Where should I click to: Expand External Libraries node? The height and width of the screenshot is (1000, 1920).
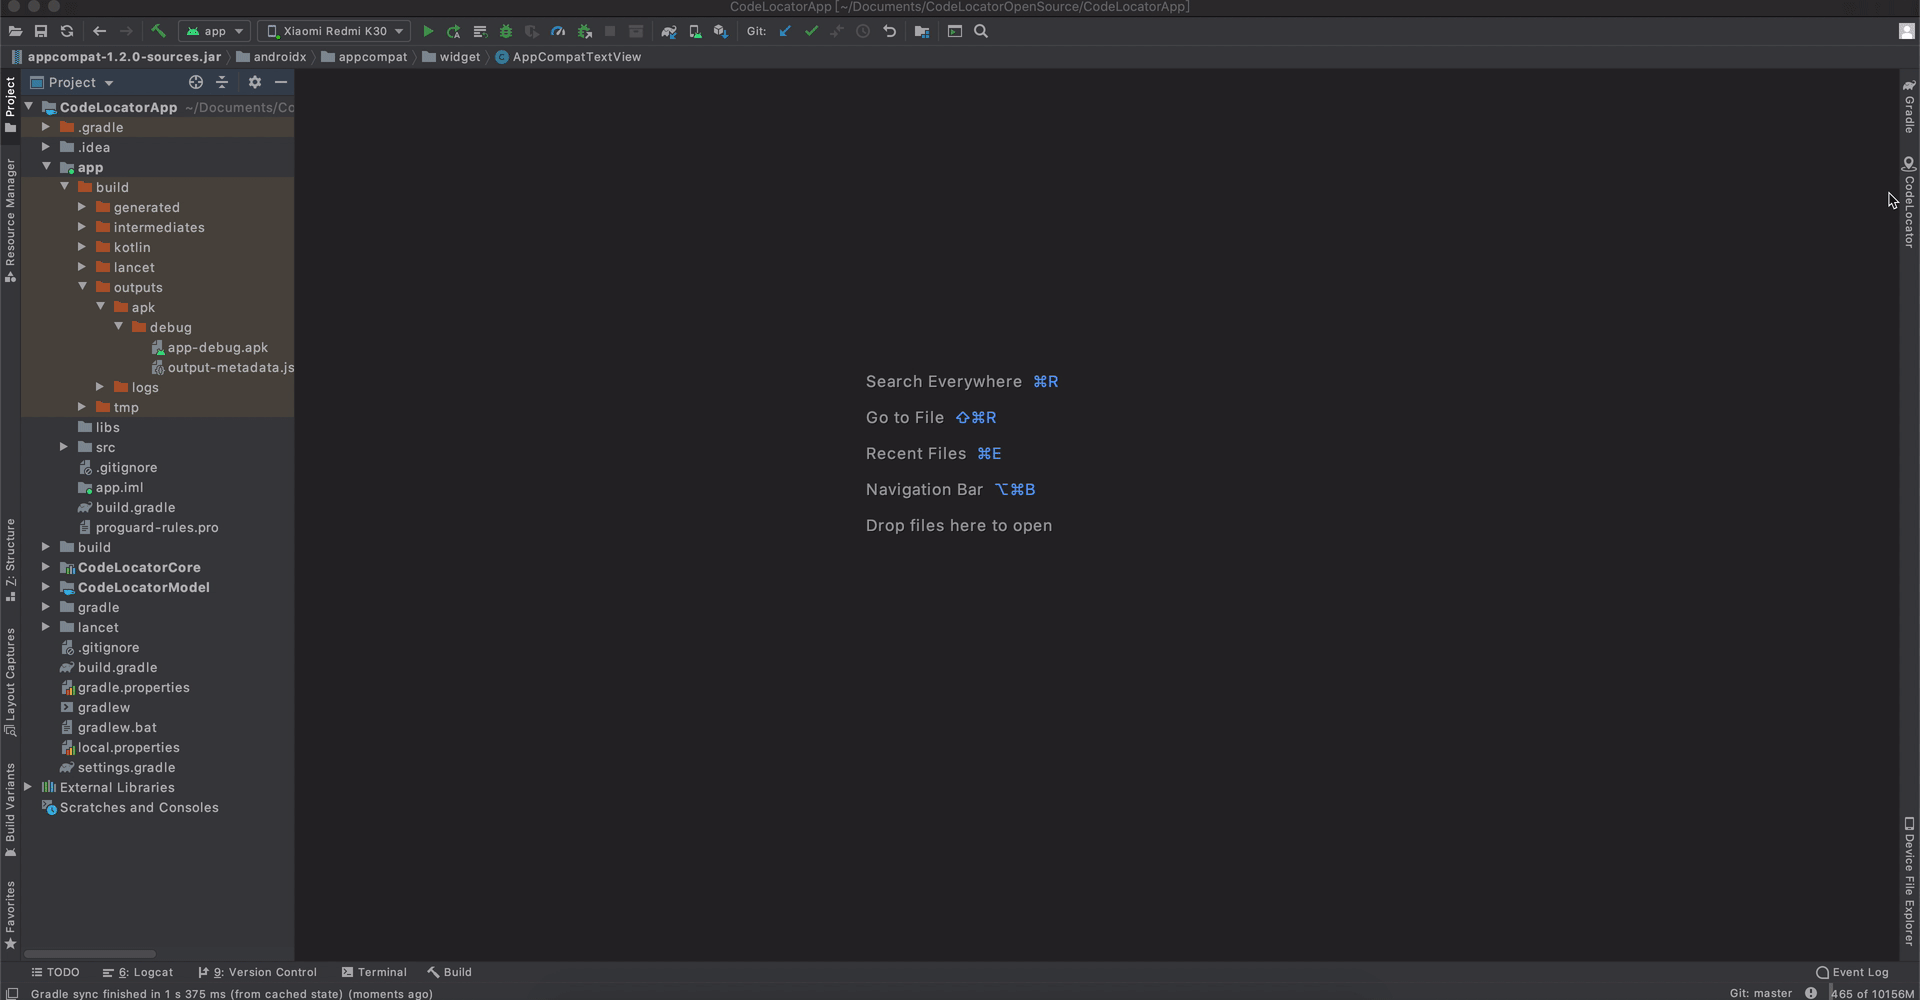28,787
